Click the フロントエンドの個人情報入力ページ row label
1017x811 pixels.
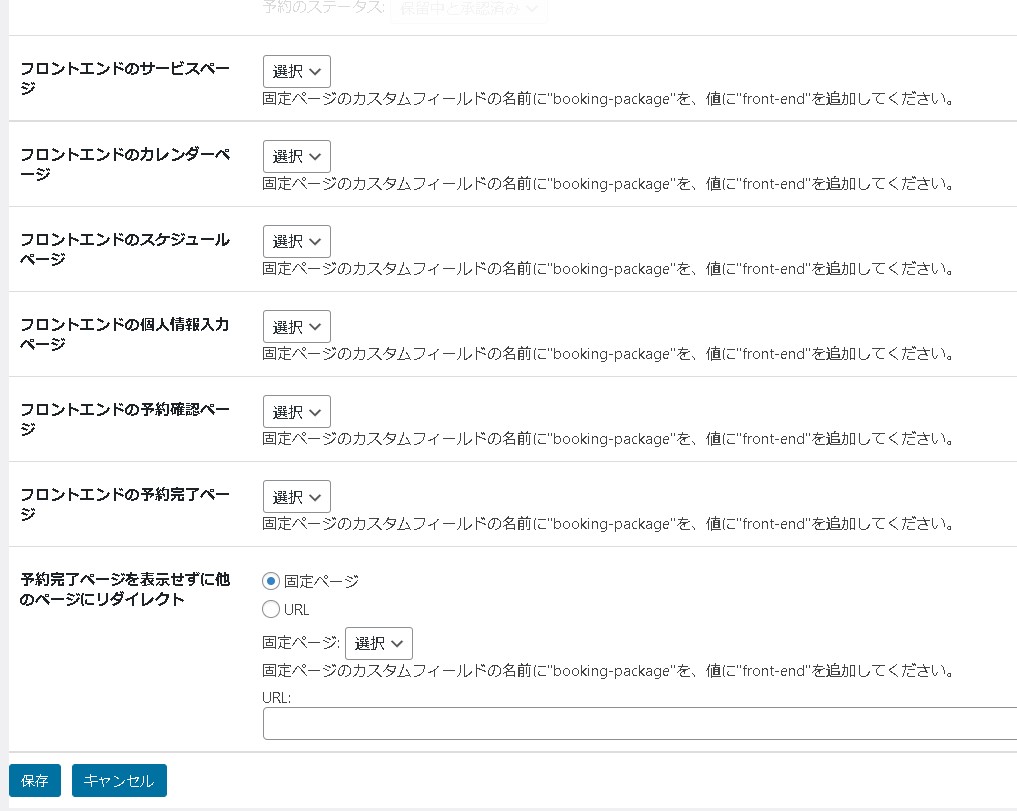pos(125,333)
